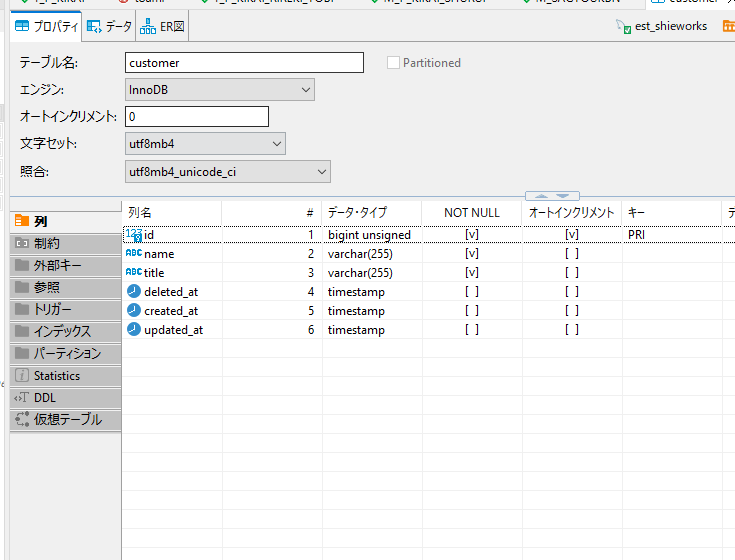
Task: Toggle NOT NULL for created_at column
Action: coord(472,311)
